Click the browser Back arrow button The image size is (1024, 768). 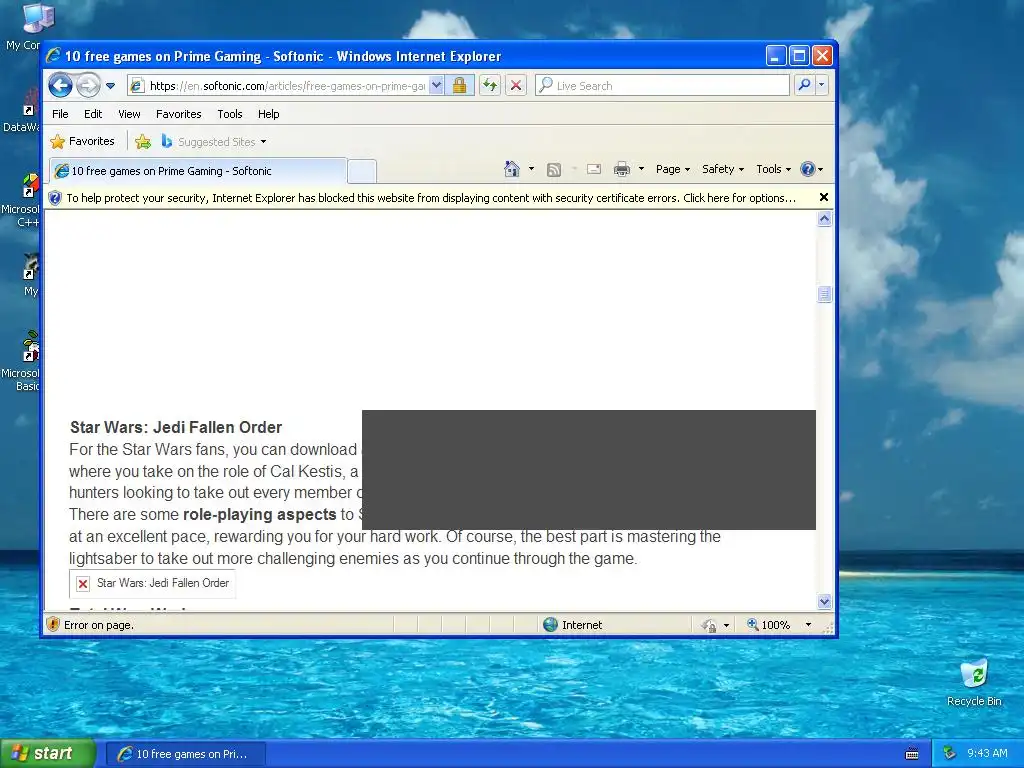(60, 85)
